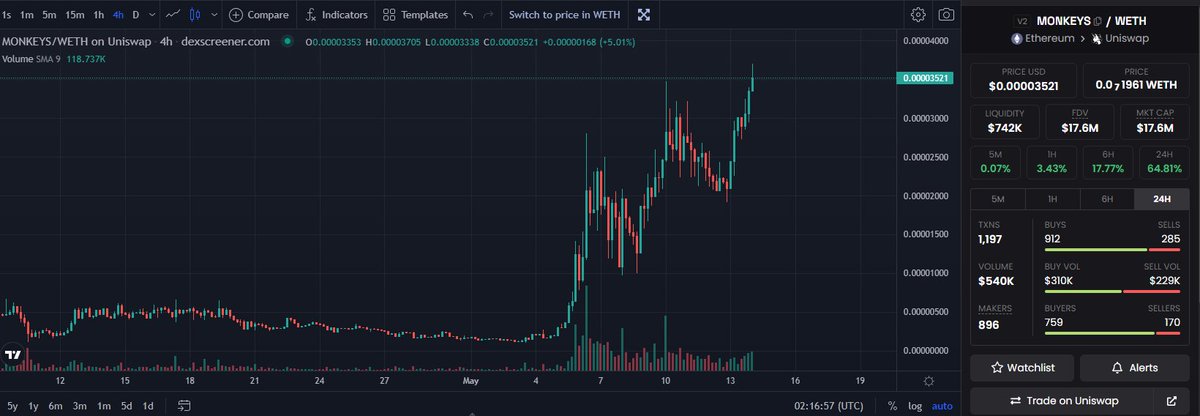Switch stats to the 6H tab
The width and height of the screenshot is (1200, 416).
pos(1107,199)
